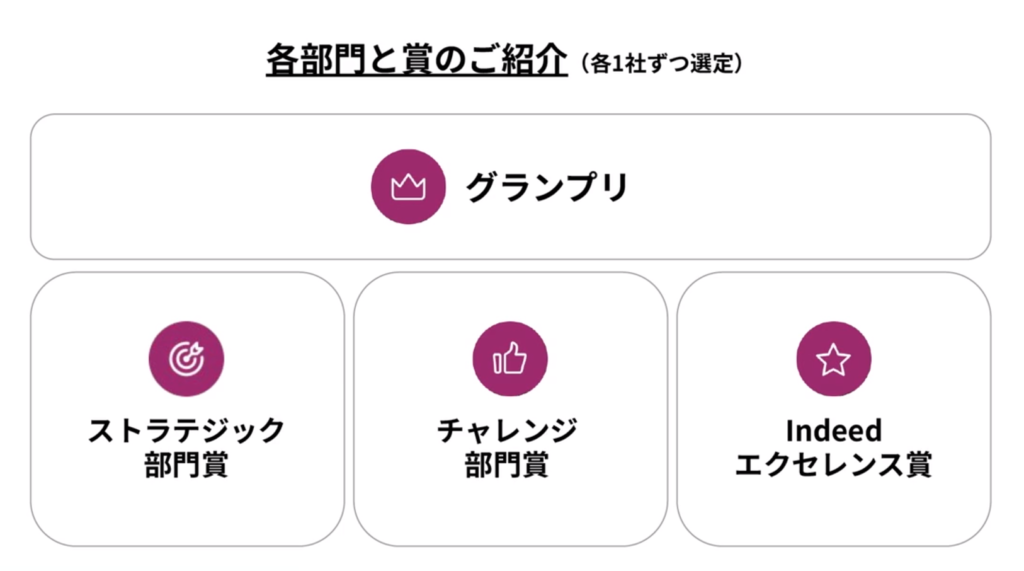Click blank bottom area of ストラテジック card
The image size is (1024, 571).
pyautogui.click(x=186, y=515)
